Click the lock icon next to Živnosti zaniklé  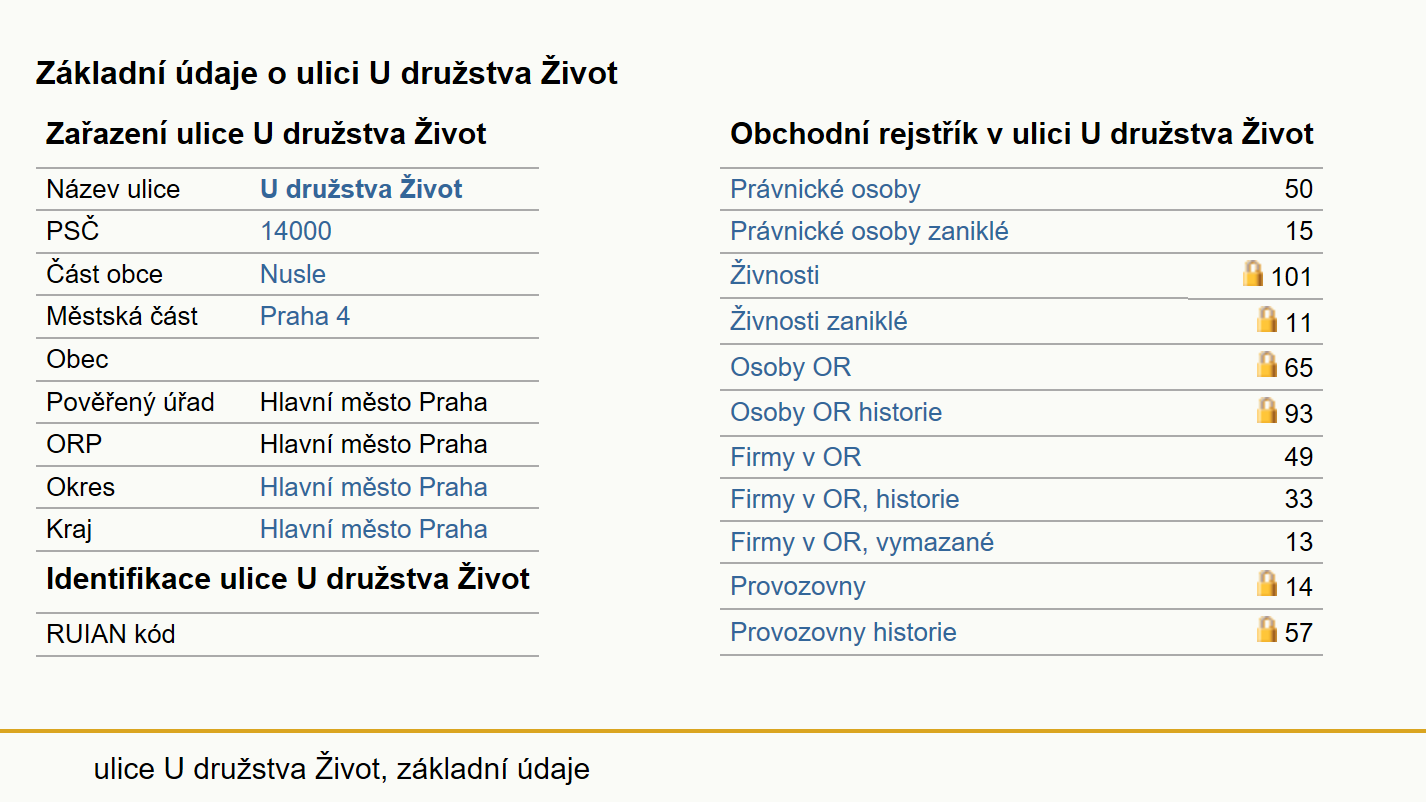(x=1267, y=320)
